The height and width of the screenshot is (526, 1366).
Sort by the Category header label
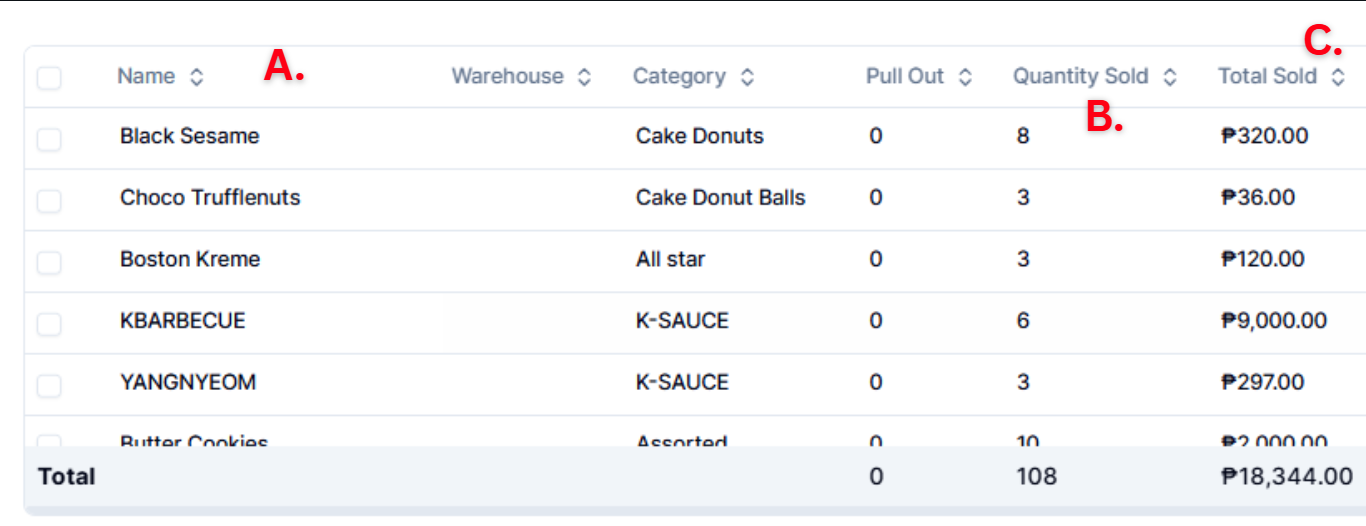click(x=679, y=77)
